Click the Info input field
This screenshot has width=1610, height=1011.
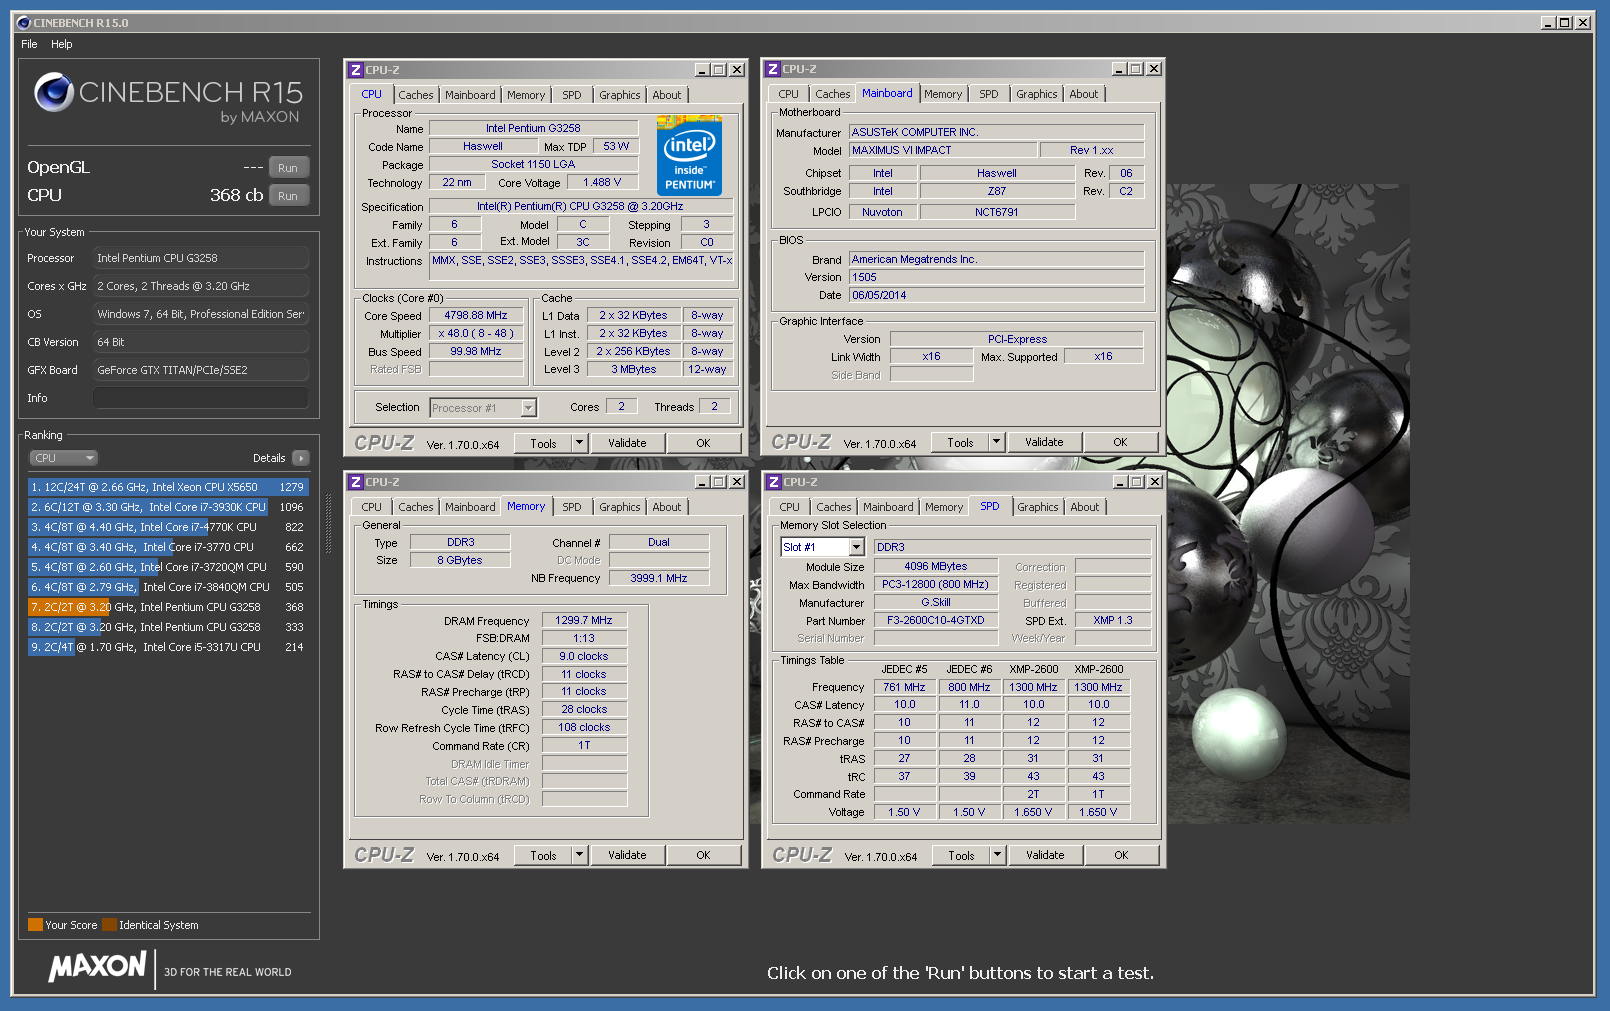pyautogui.click(x=200, y=398)
